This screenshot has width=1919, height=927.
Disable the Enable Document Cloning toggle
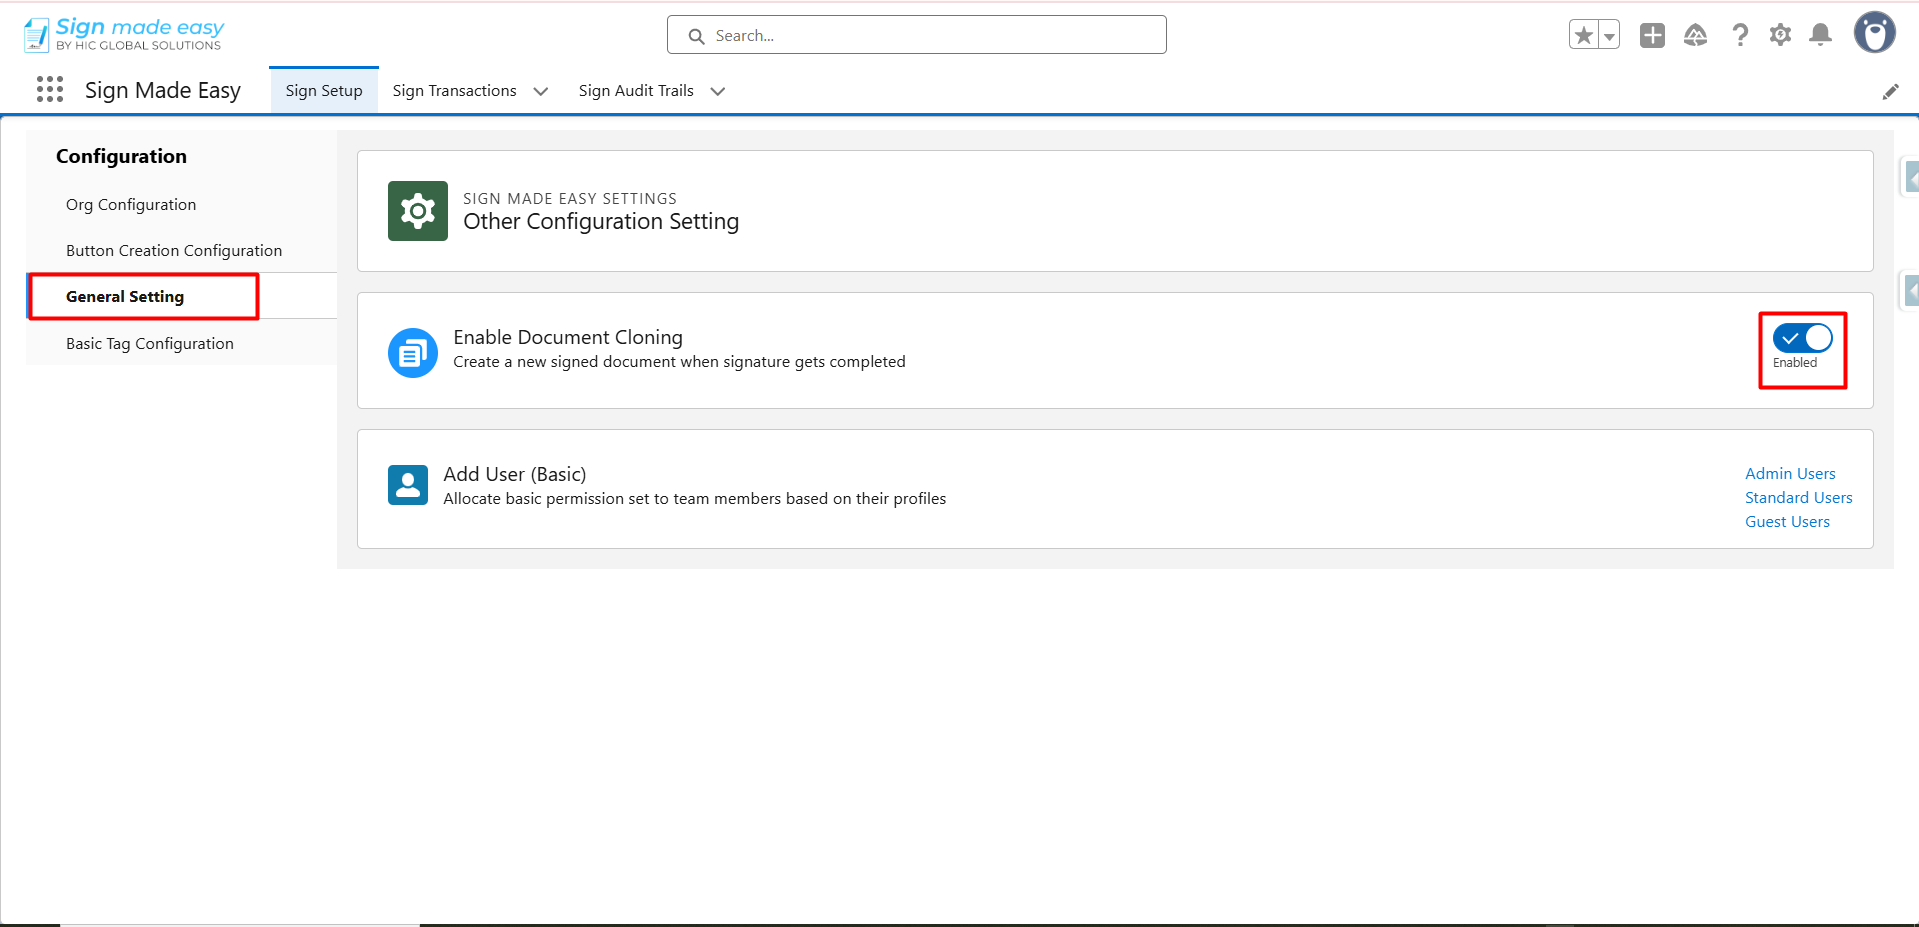pyautogui.click(x=1802, y=339)
